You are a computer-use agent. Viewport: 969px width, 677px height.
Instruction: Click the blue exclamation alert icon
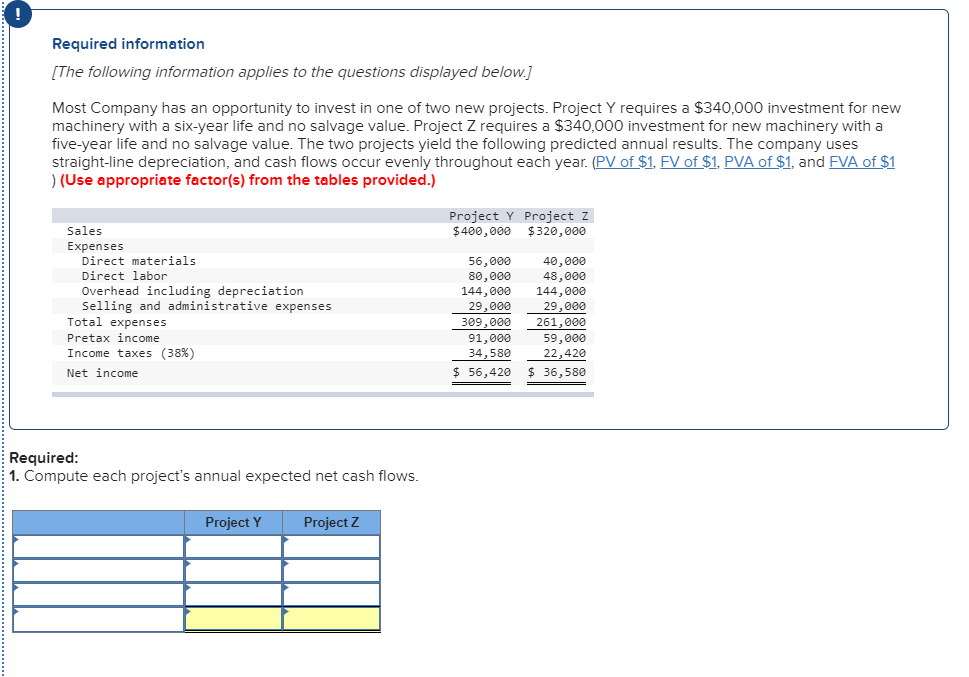20,15
